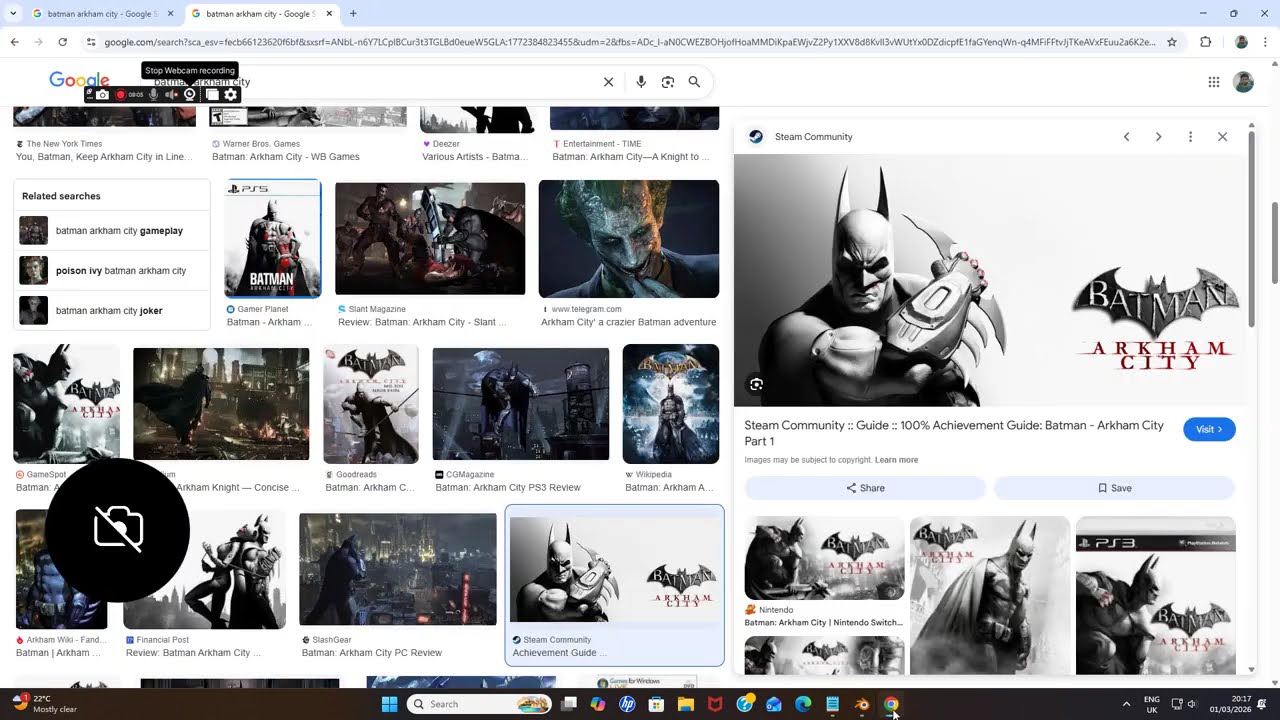Select second batman arkham city tab
Image resolution: width=1280 pixels, height=720 pixels.
260,14
